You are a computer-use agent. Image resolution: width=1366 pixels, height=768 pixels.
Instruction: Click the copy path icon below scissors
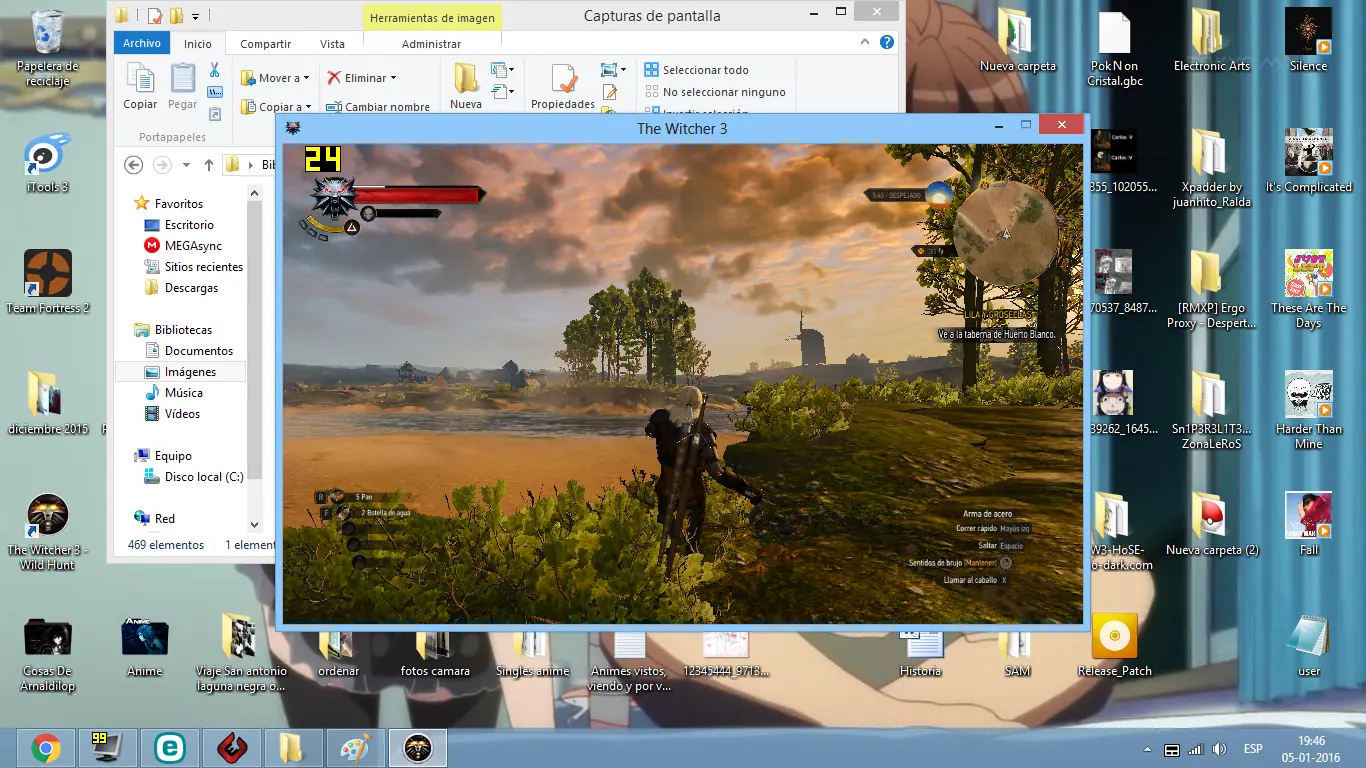[x=214, y=92]
